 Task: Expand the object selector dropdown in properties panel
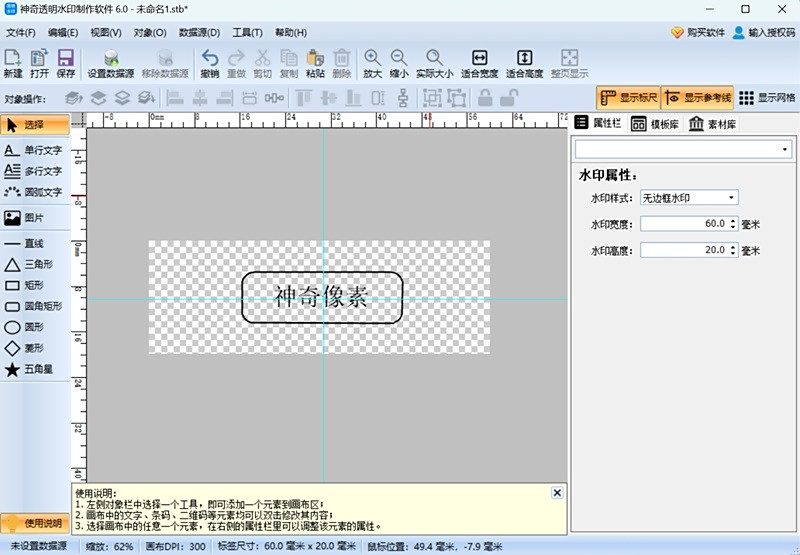(x=784, y=149)
